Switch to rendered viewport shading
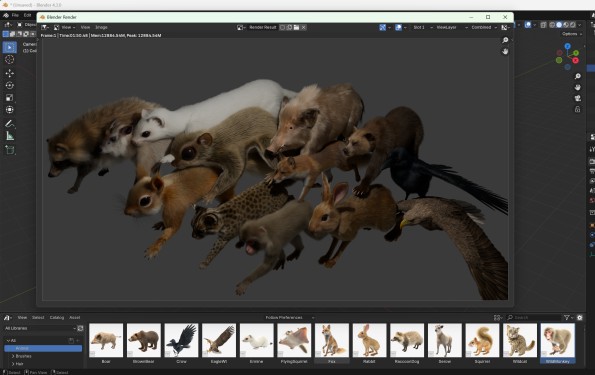The height and width of the screenshot is (375, 595). click(572, 25)
